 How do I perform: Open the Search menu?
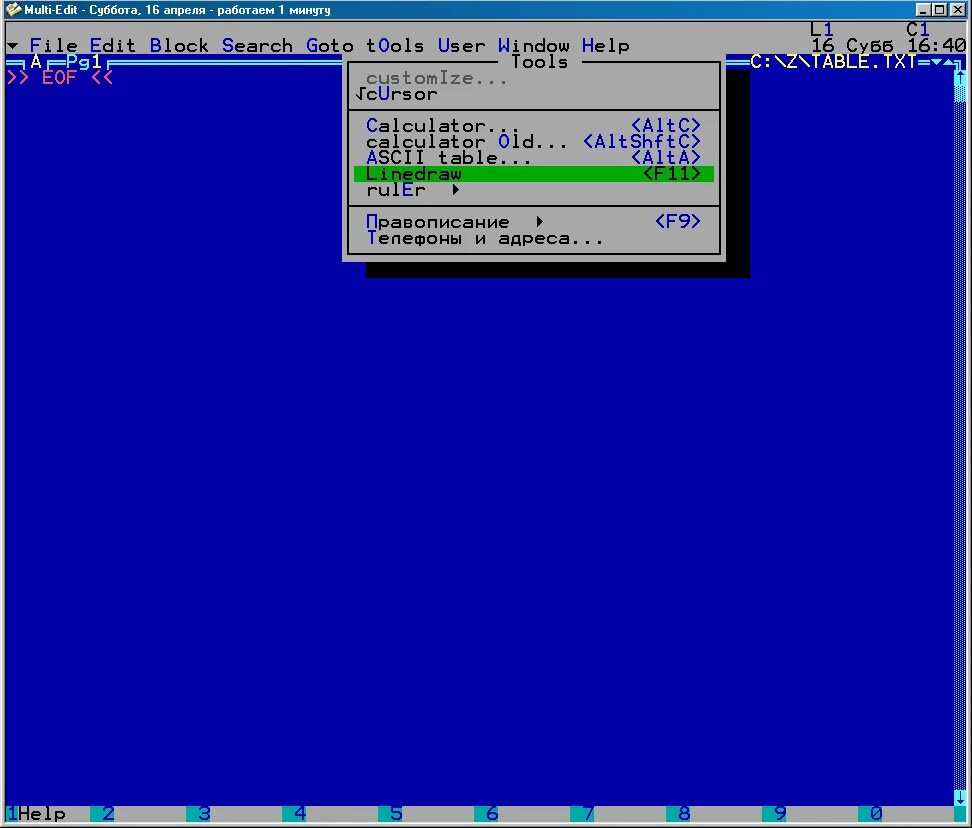pyautogui.click(x=257, y=46)
